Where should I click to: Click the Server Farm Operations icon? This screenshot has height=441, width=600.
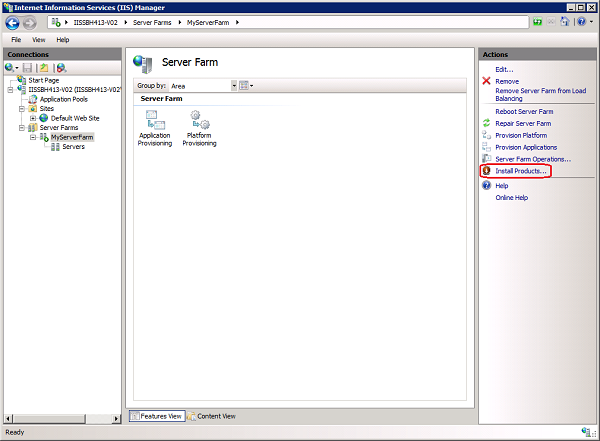[x=486, y=158]
